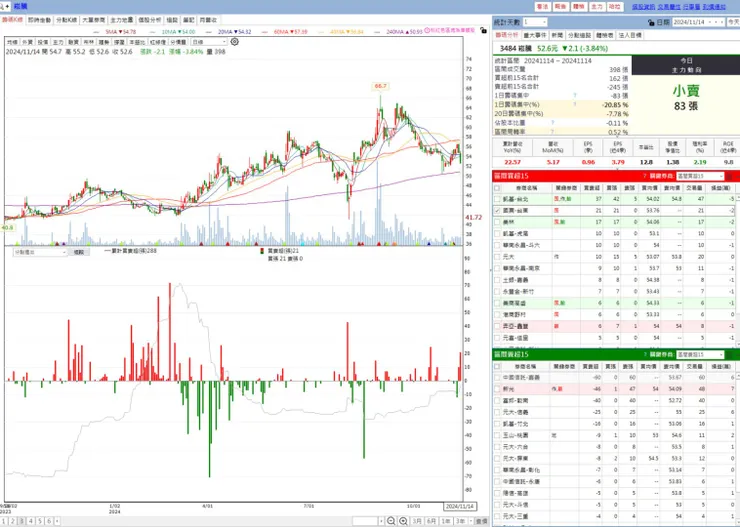Toggle the lock icon above the K-line chart

click(483, 30)
